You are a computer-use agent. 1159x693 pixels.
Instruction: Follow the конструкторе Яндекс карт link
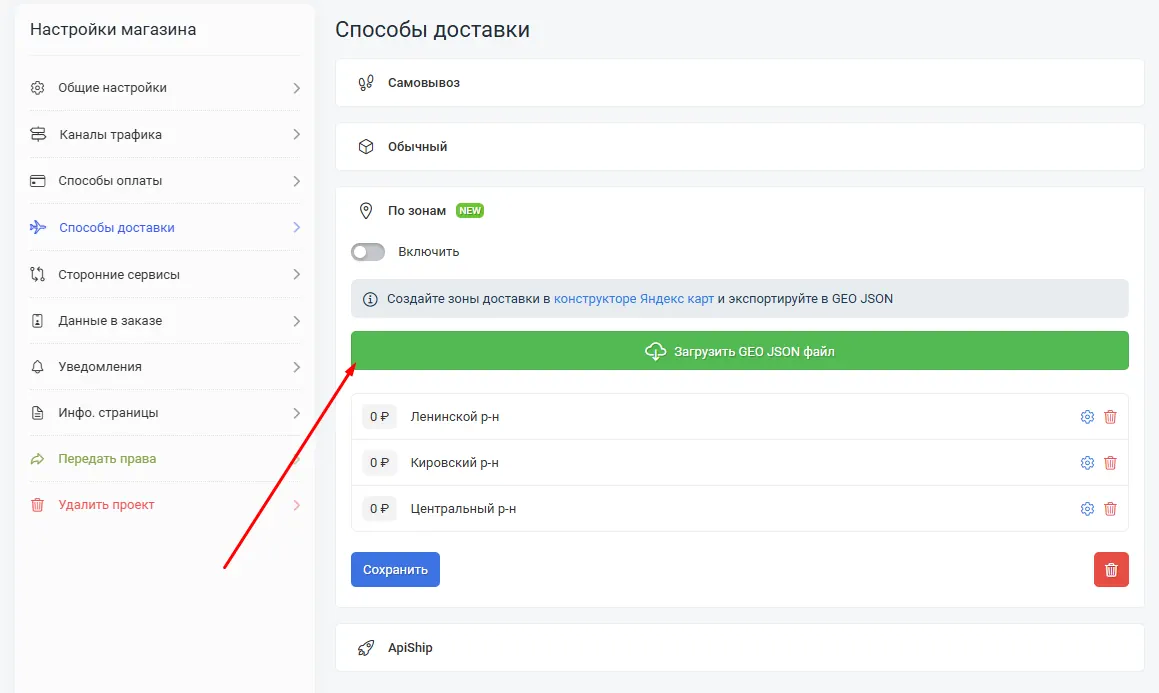(633, 299)
